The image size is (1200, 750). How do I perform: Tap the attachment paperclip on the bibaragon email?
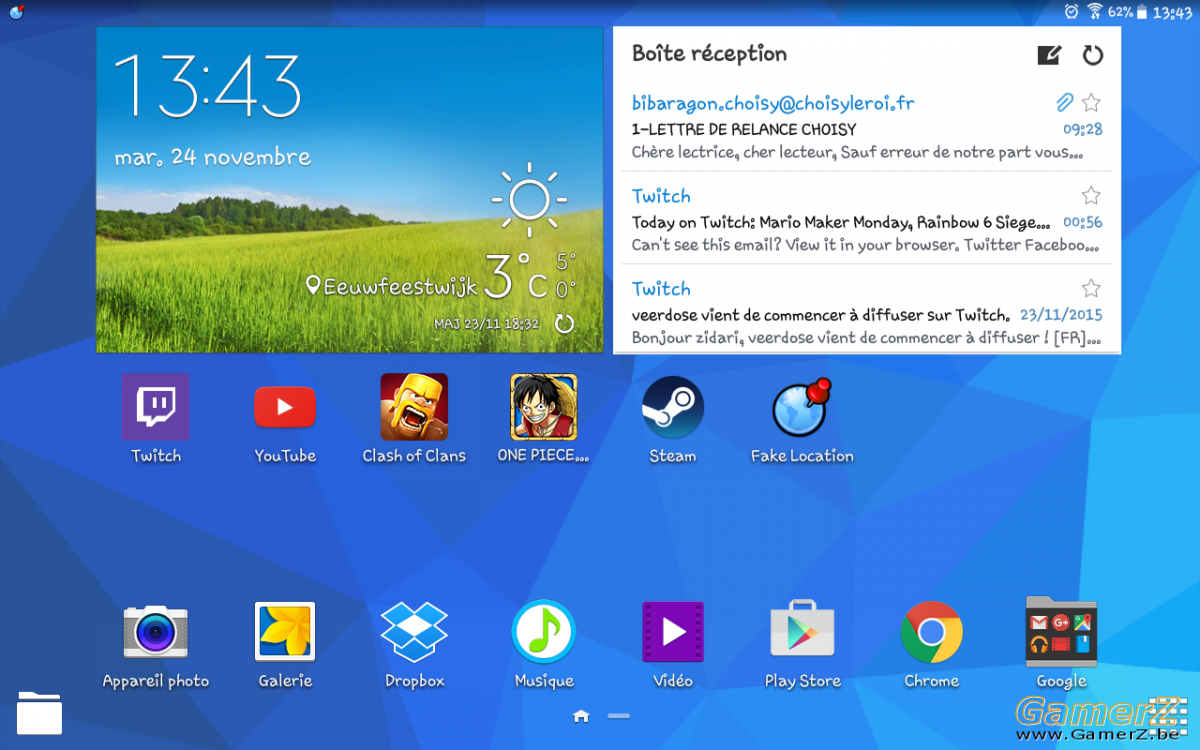coord(1065,103)
